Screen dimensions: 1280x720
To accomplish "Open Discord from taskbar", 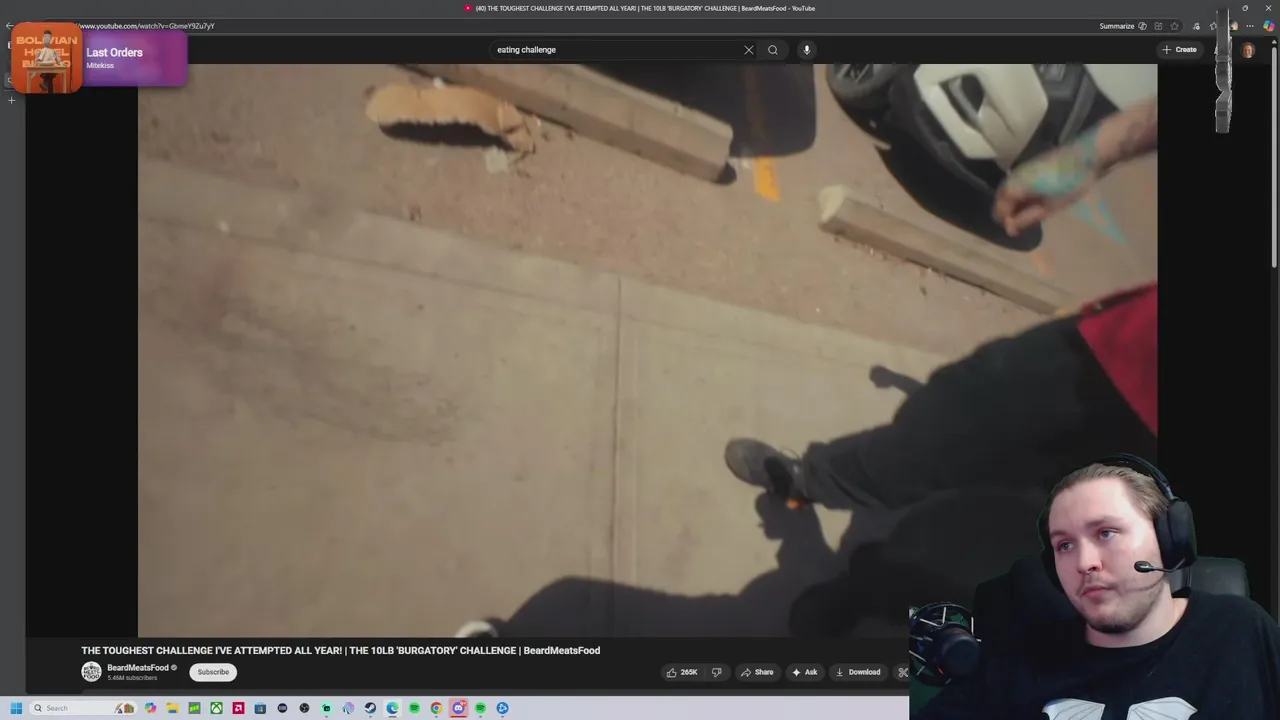I will [458, 708].
